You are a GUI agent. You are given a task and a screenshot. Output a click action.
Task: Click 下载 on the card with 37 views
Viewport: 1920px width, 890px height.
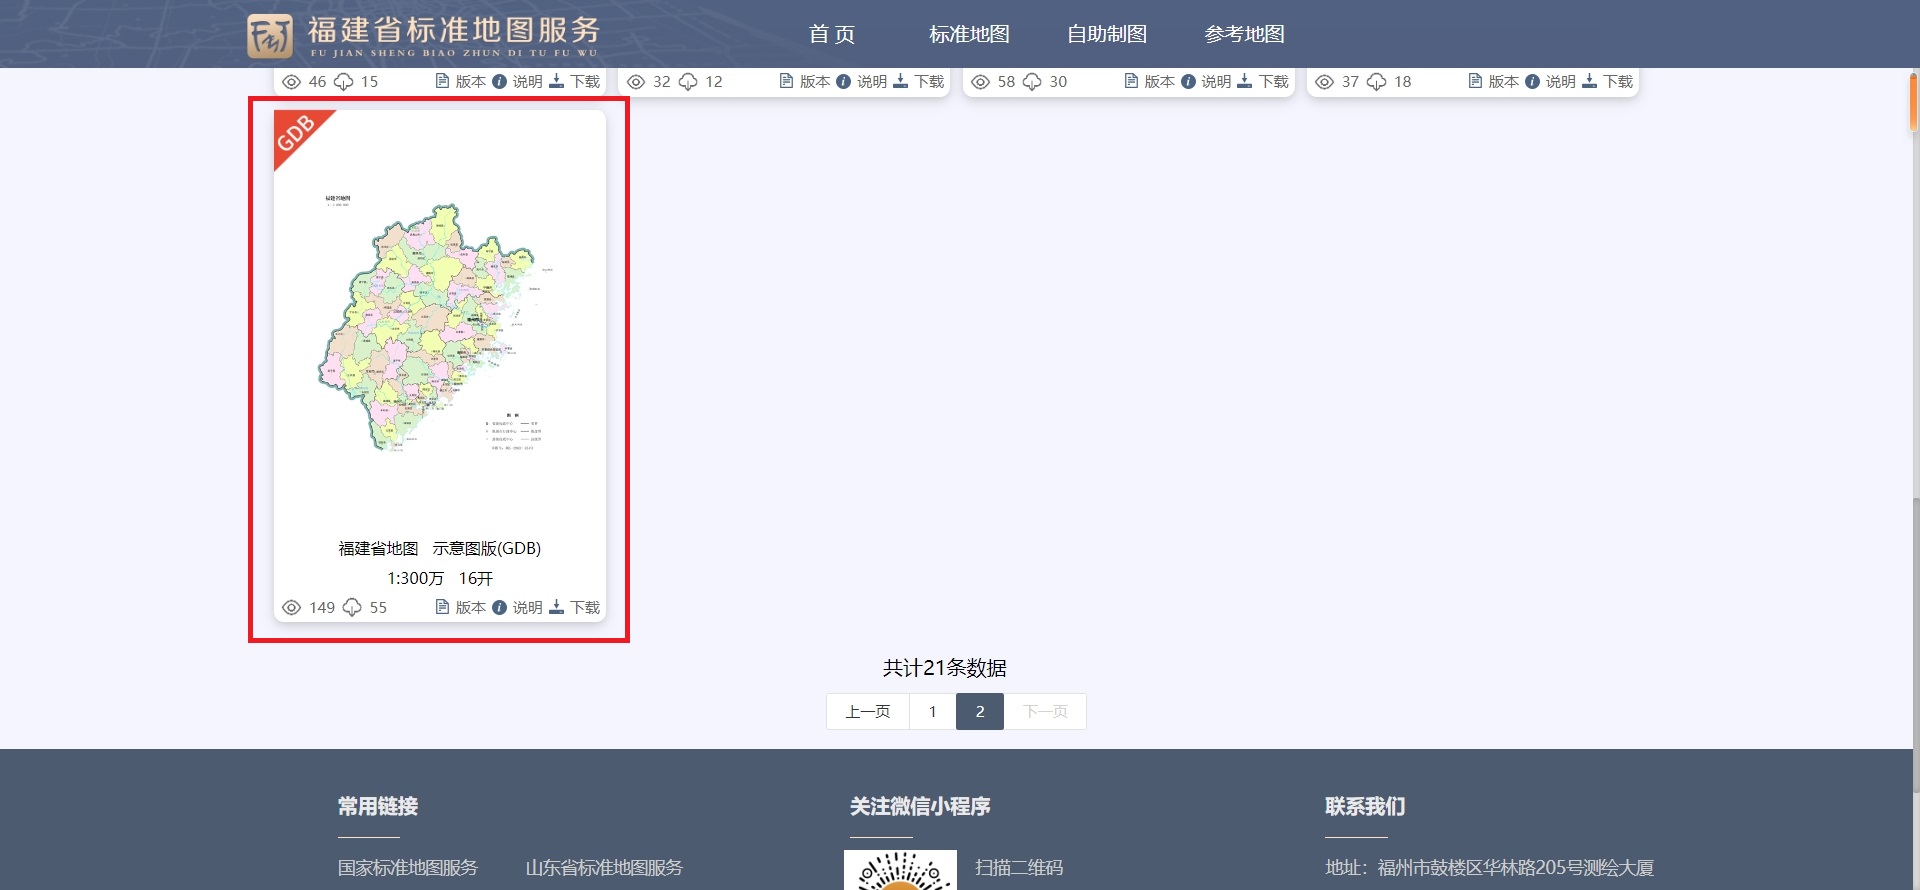coord(1608,82)
